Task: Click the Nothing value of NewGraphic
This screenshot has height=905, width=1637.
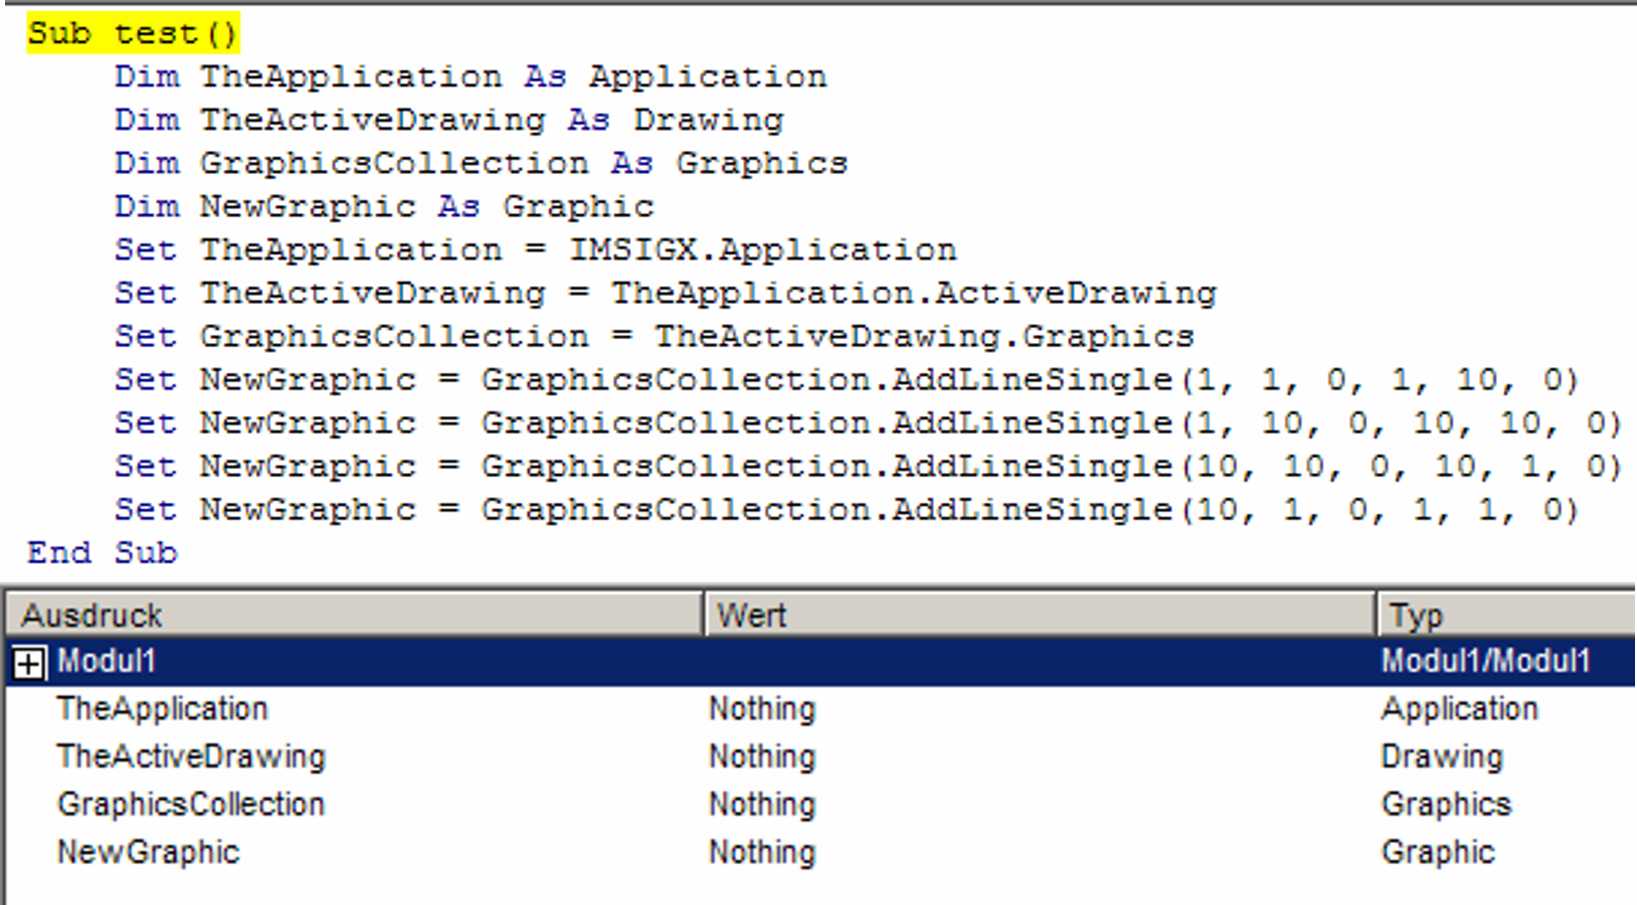Action: [762, 852]
